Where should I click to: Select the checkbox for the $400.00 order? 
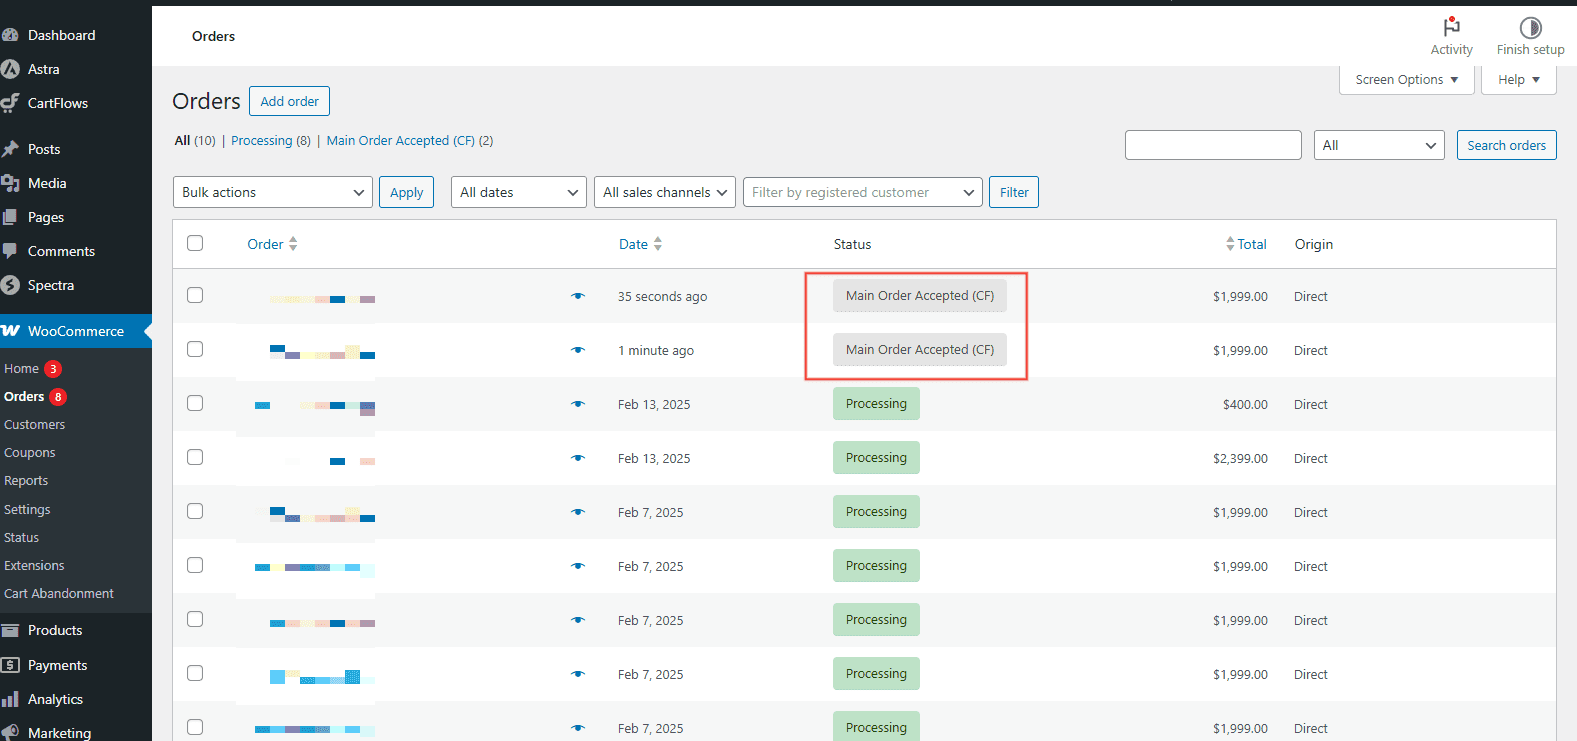pos(195,403)
